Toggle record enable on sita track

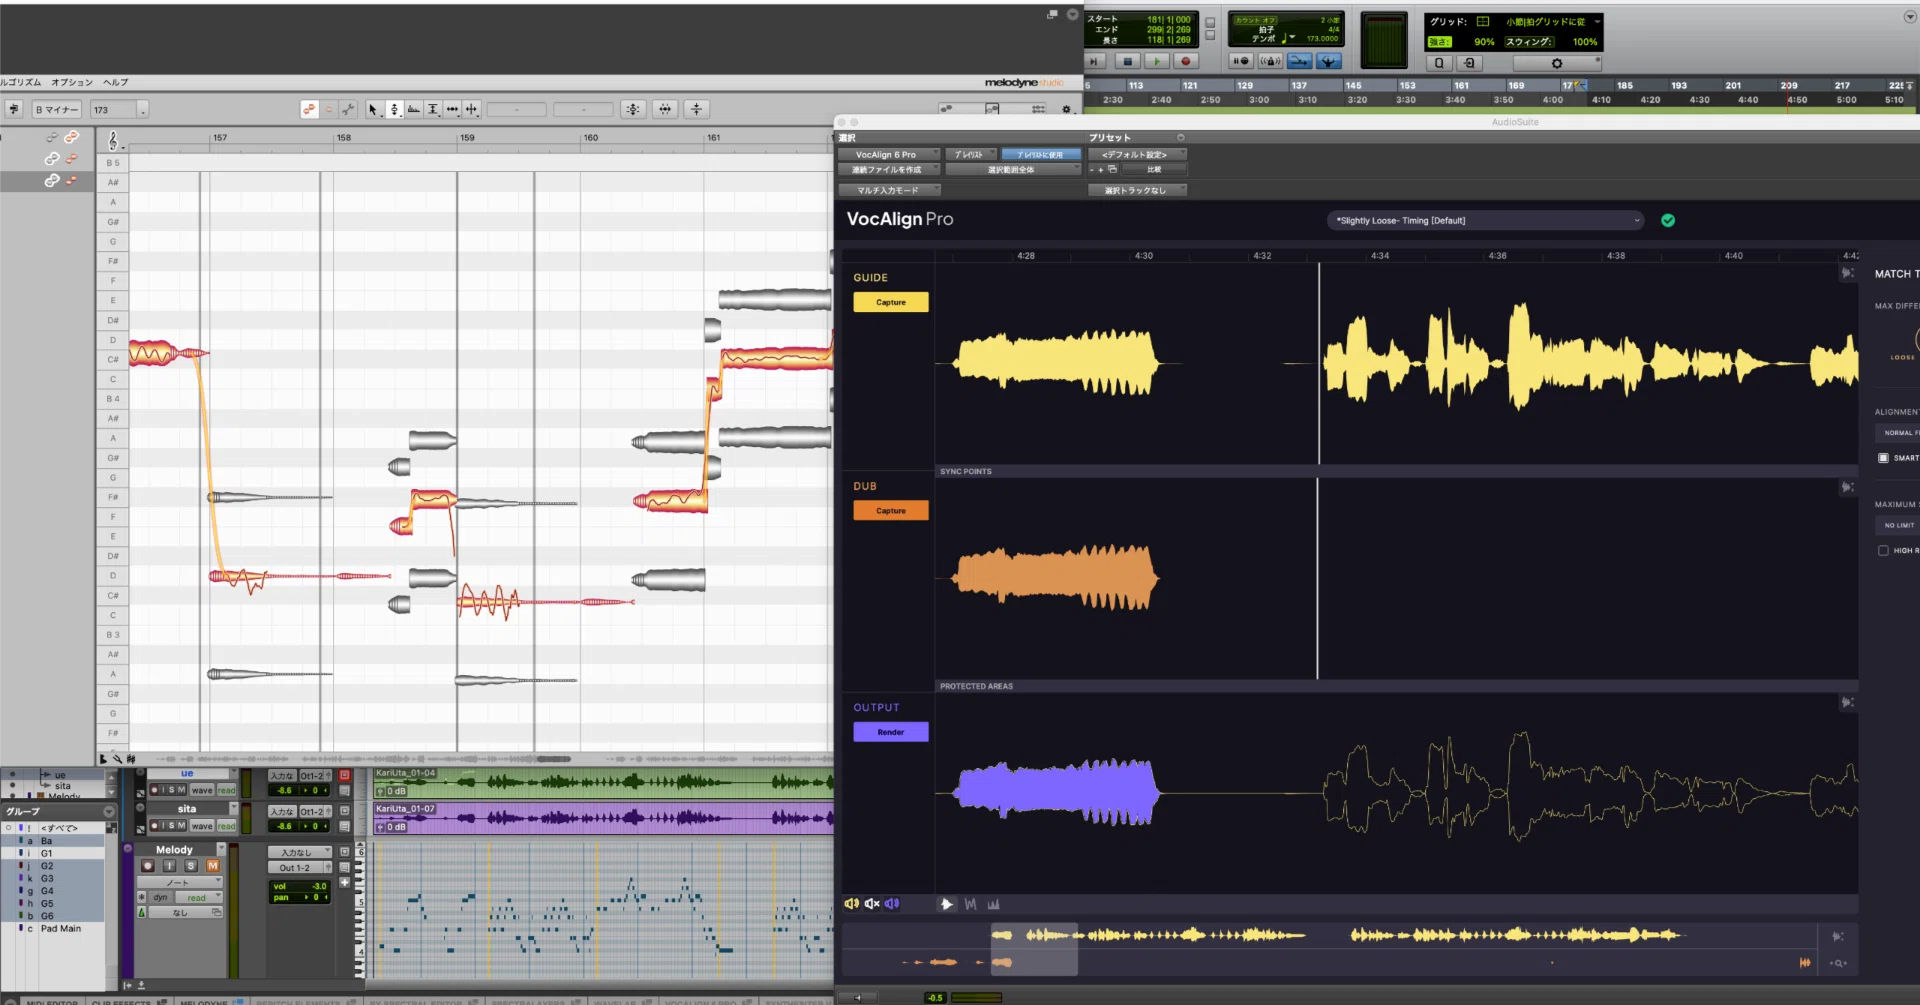pos(154,826)
